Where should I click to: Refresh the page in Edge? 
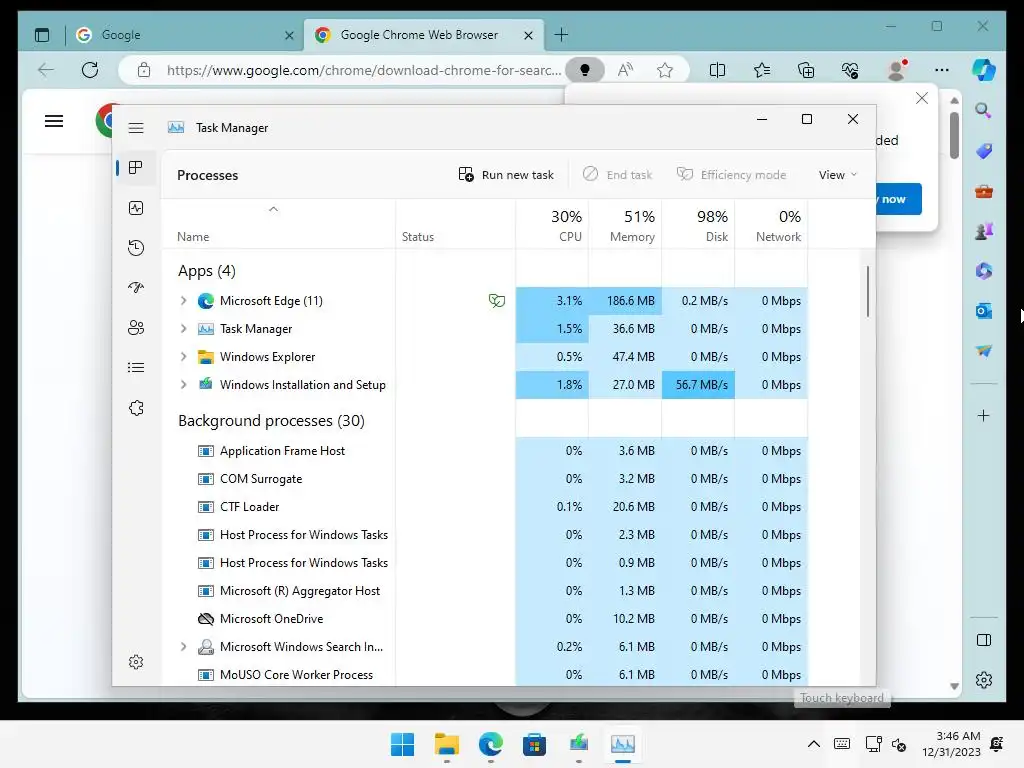coord(90,70)
